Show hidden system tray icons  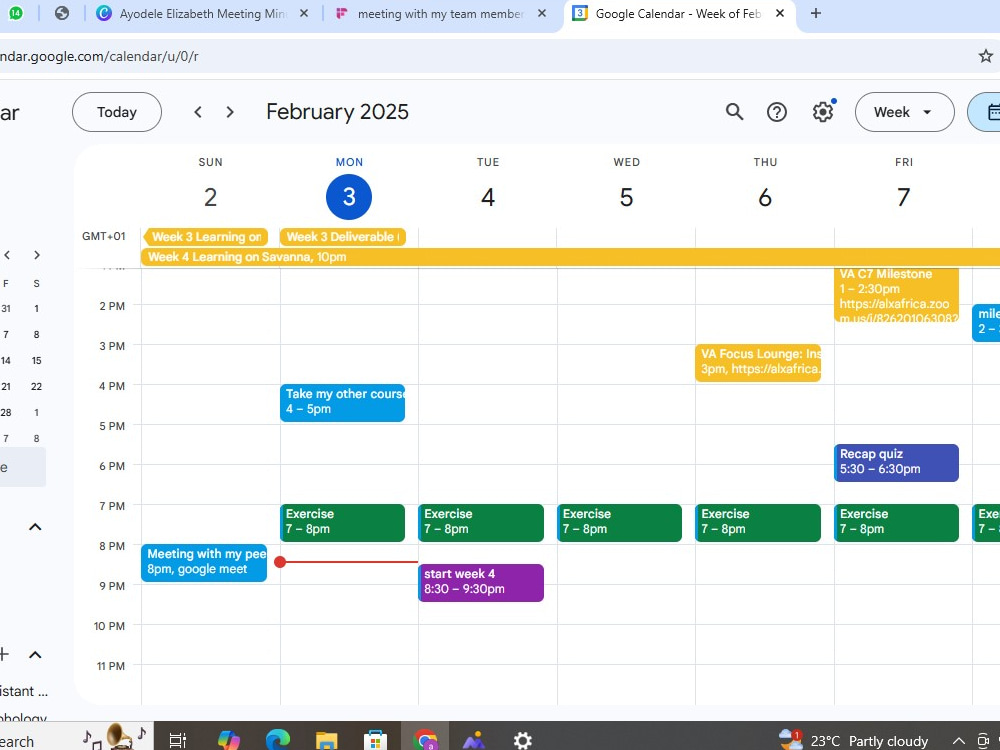pos(958,740)
